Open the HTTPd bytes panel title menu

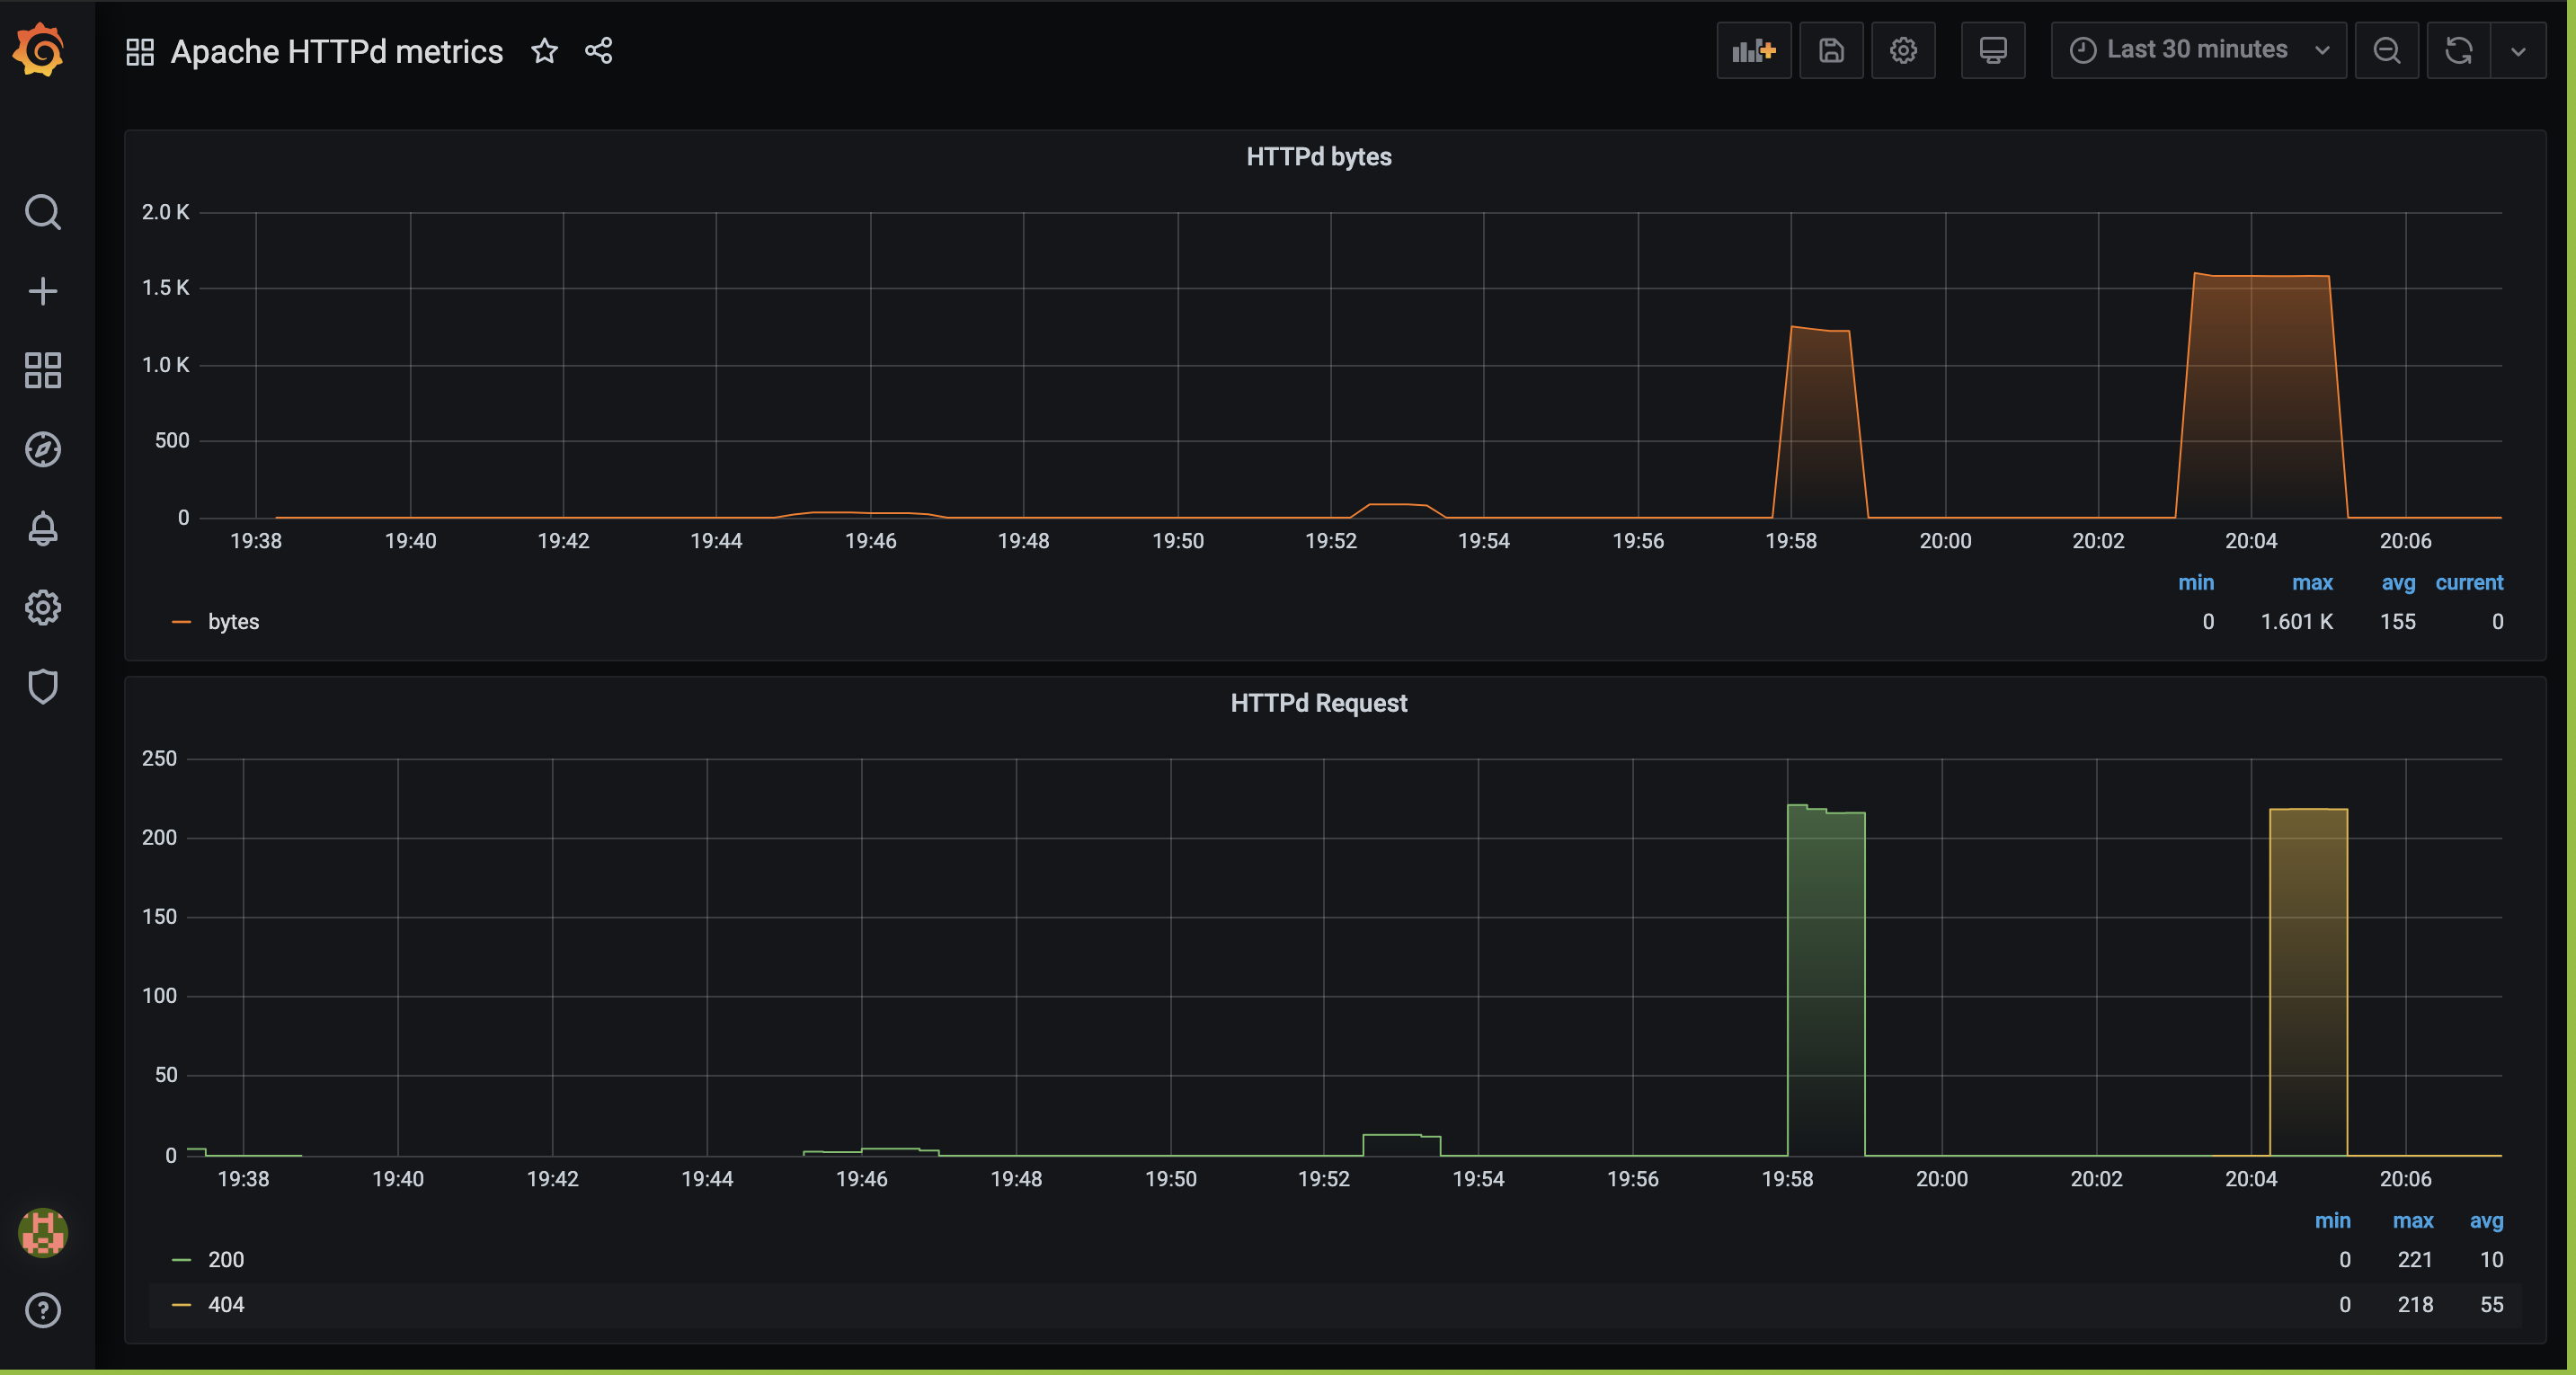tap(1318, 157)
